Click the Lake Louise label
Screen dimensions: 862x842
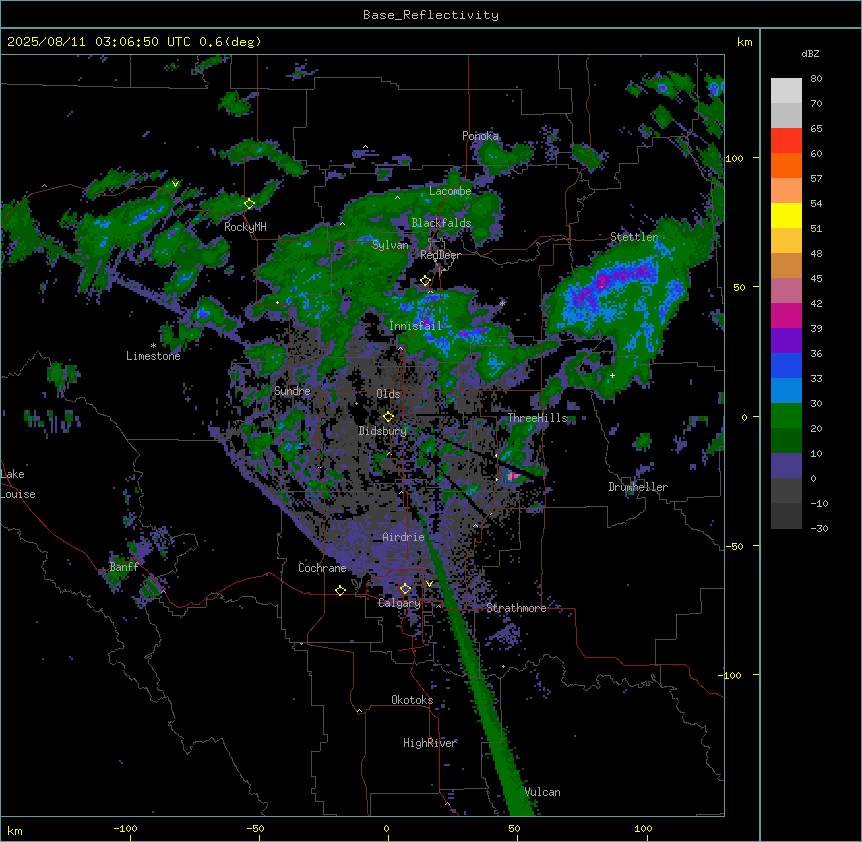coord(18,484)
